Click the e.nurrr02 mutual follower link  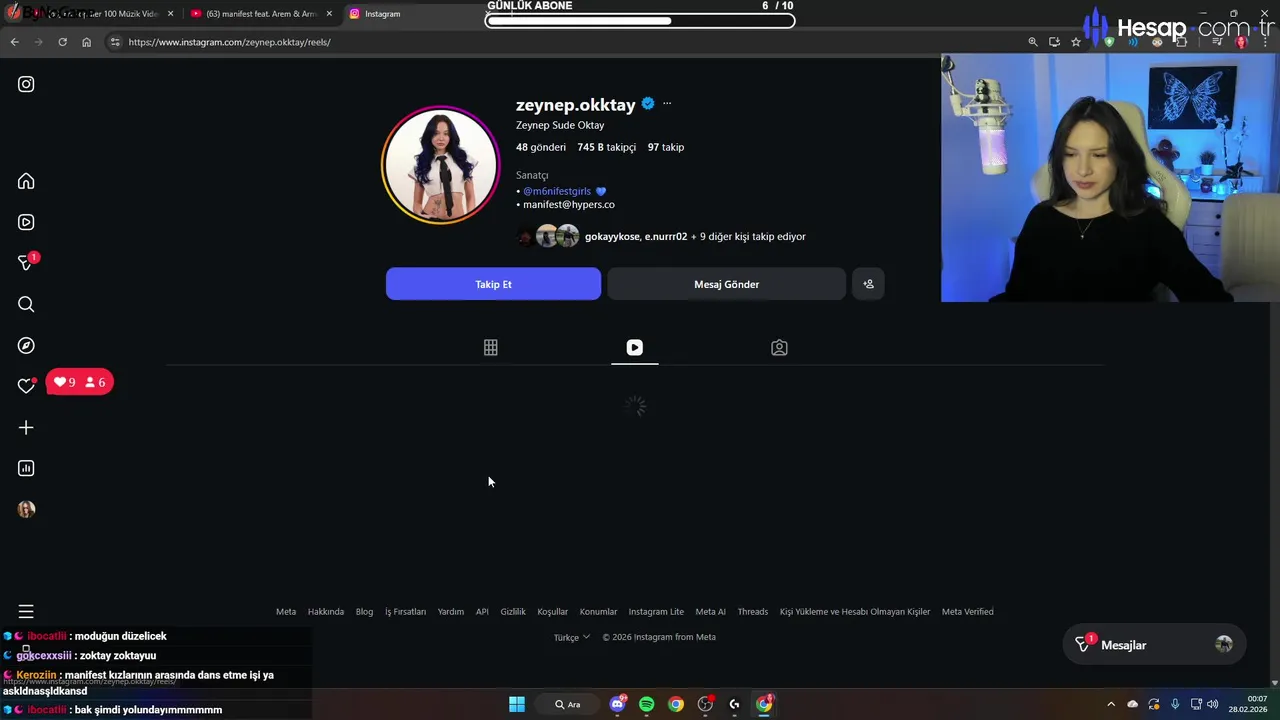pos(666,237)
